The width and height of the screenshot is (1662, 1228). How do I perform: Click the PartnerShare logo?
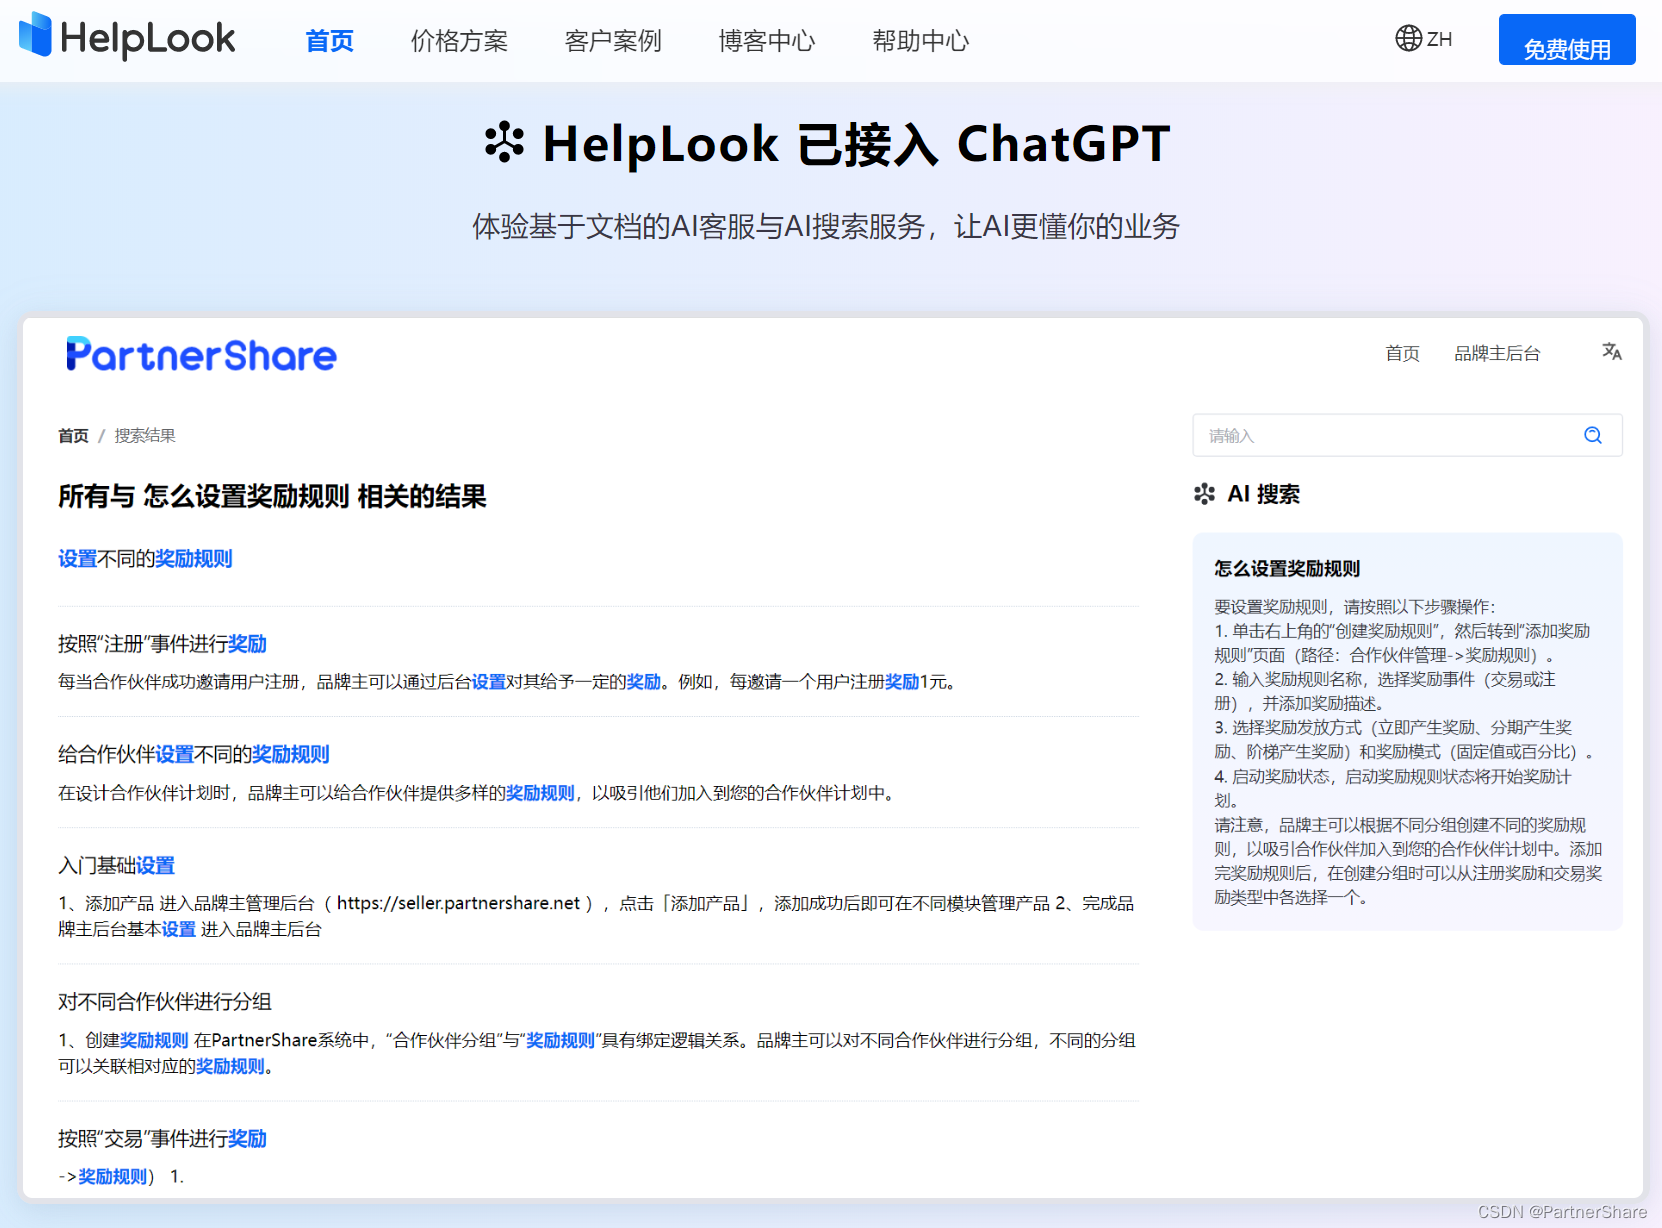pos(201,355)
